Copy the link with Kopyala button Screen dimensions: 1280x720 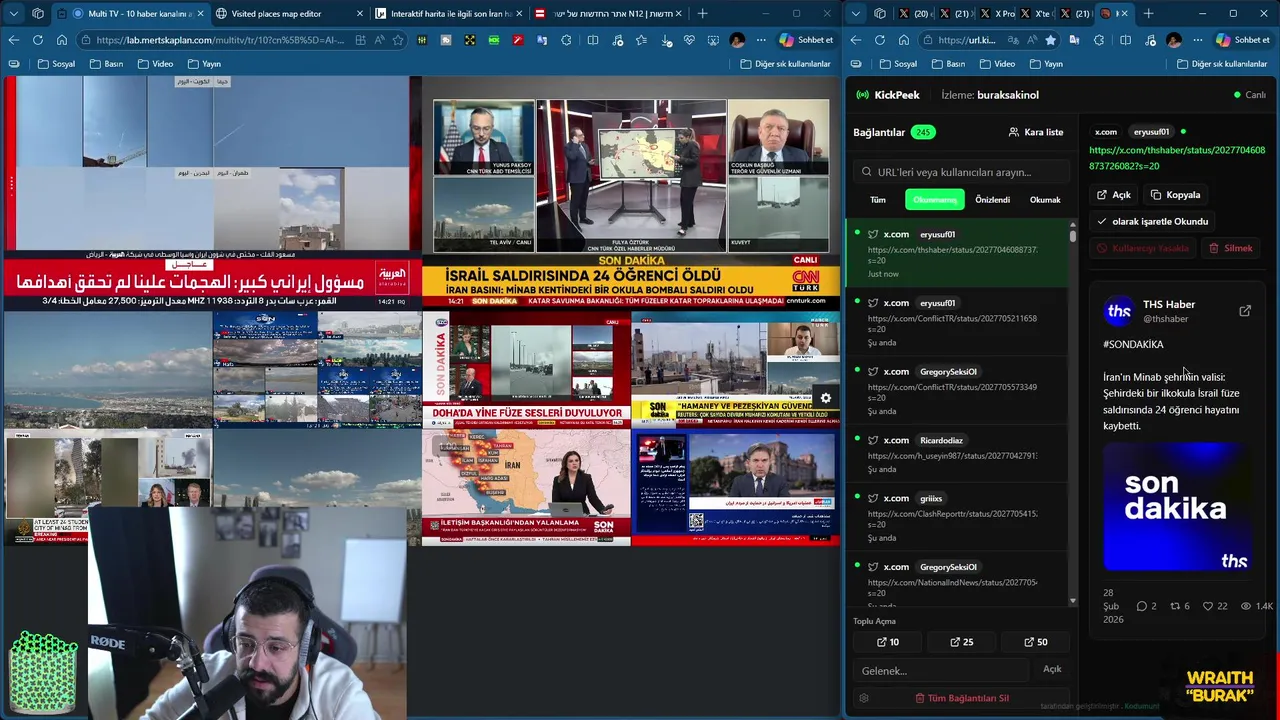tap(1175, 195)
